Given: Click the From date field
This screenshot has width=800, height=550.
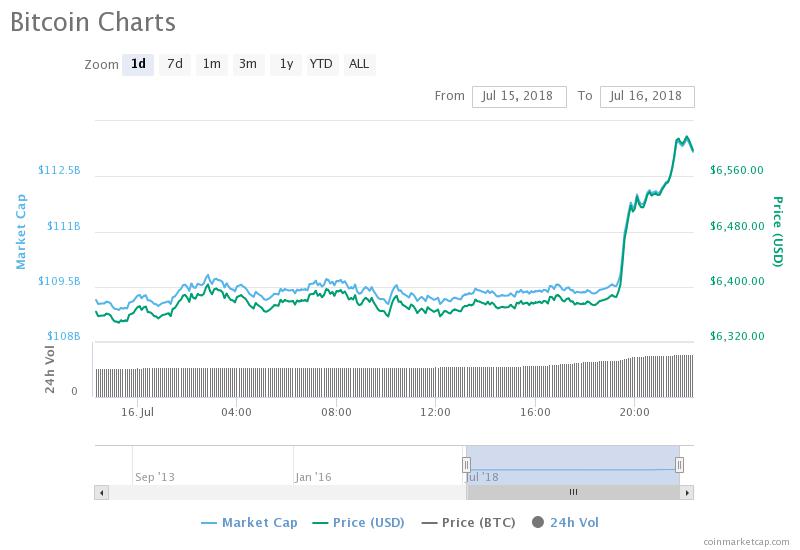Looking at the screenshot, I should click(519, 96).
